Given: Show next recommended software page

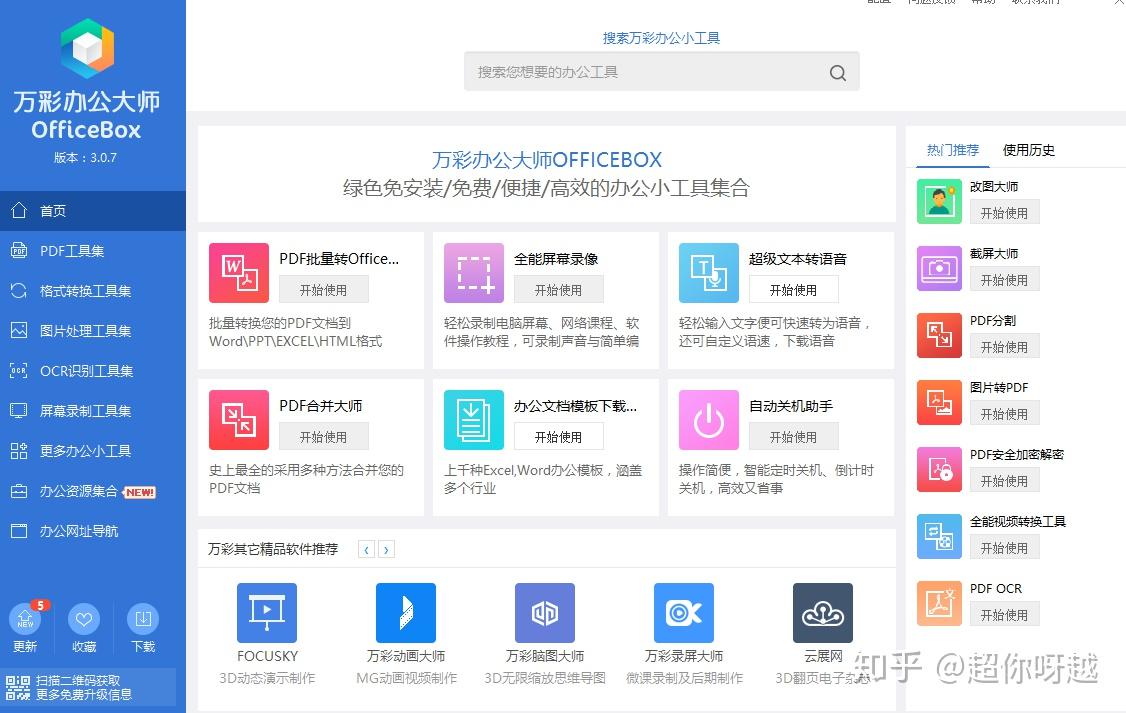Looking at the screenshot, I should 386,549.
